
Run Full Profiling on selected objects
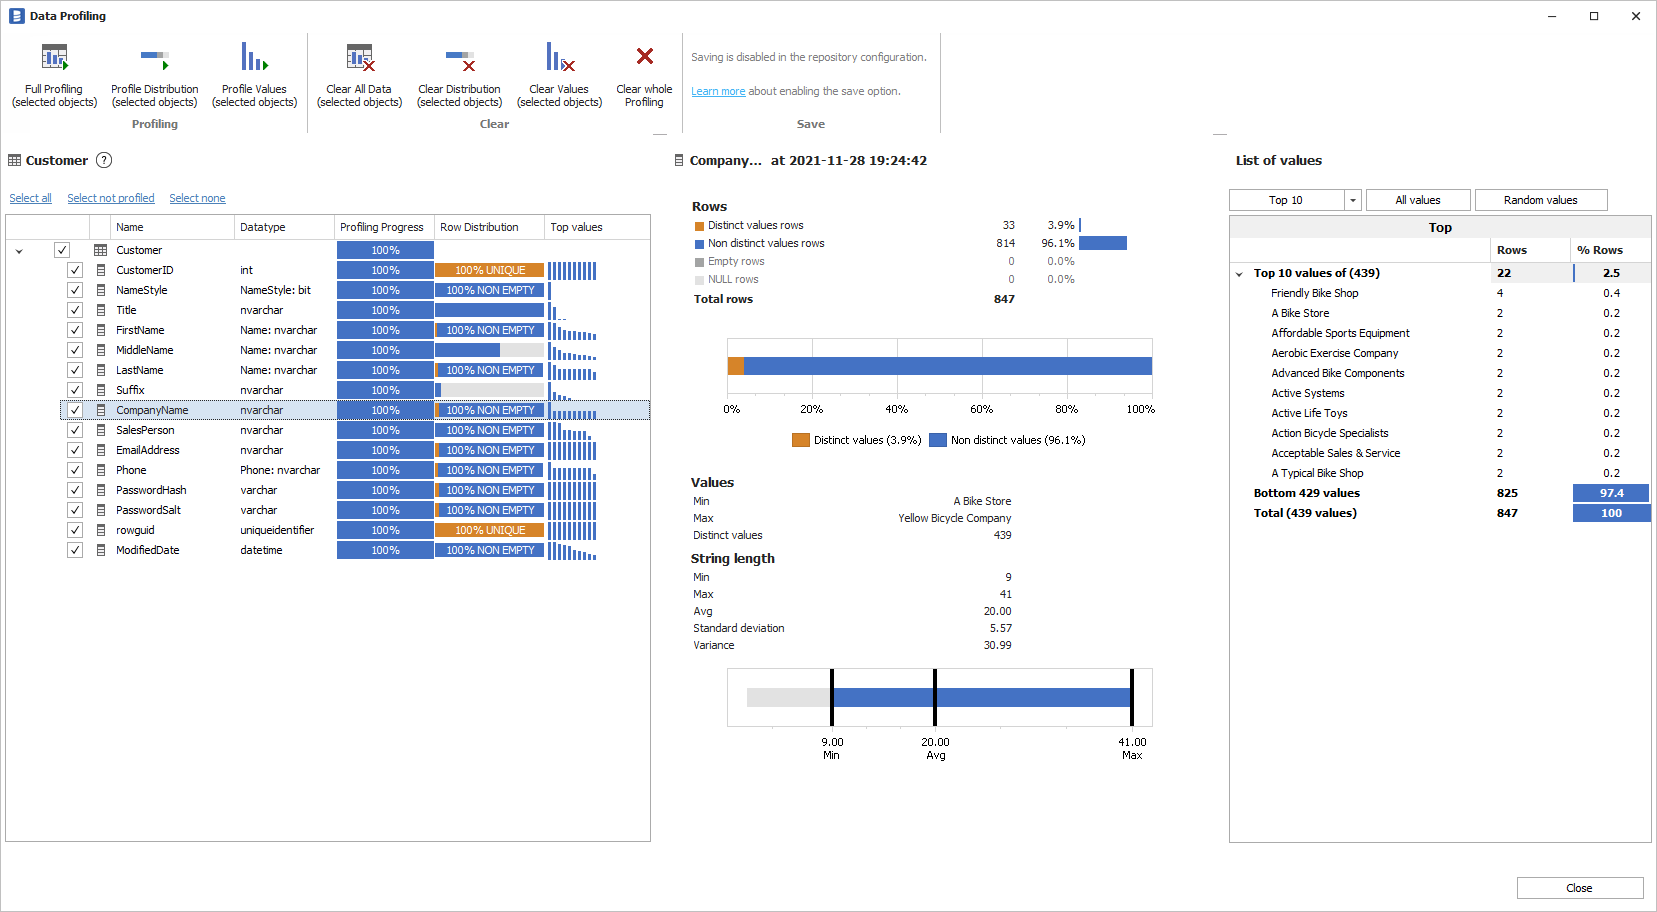point(54,58)
